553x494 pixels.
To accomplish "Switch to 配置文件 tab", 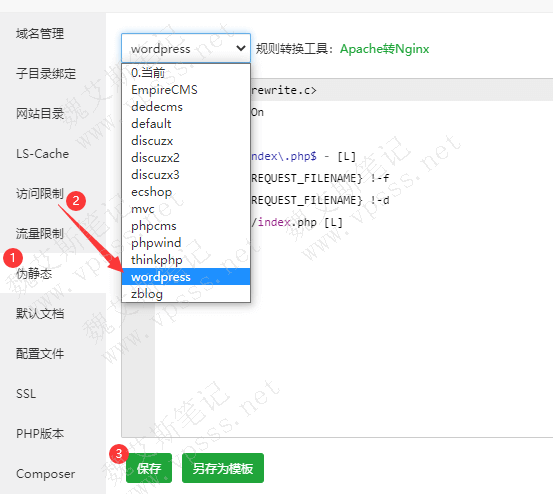I will tap(53, 353).
